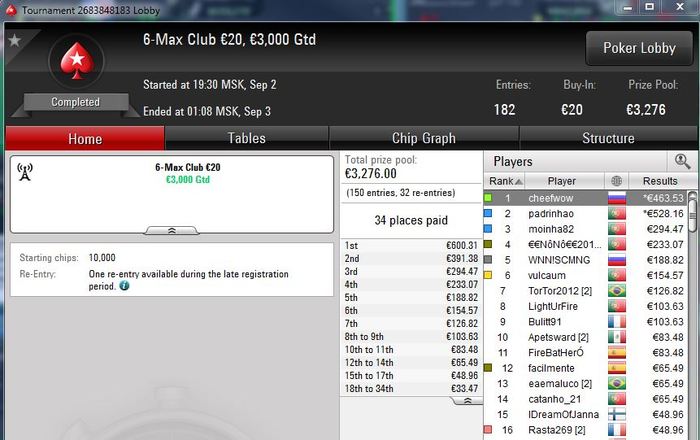The image size is (700, 440).
Task: Click the broadcast antenna icon
Action: tap(25, 172)
